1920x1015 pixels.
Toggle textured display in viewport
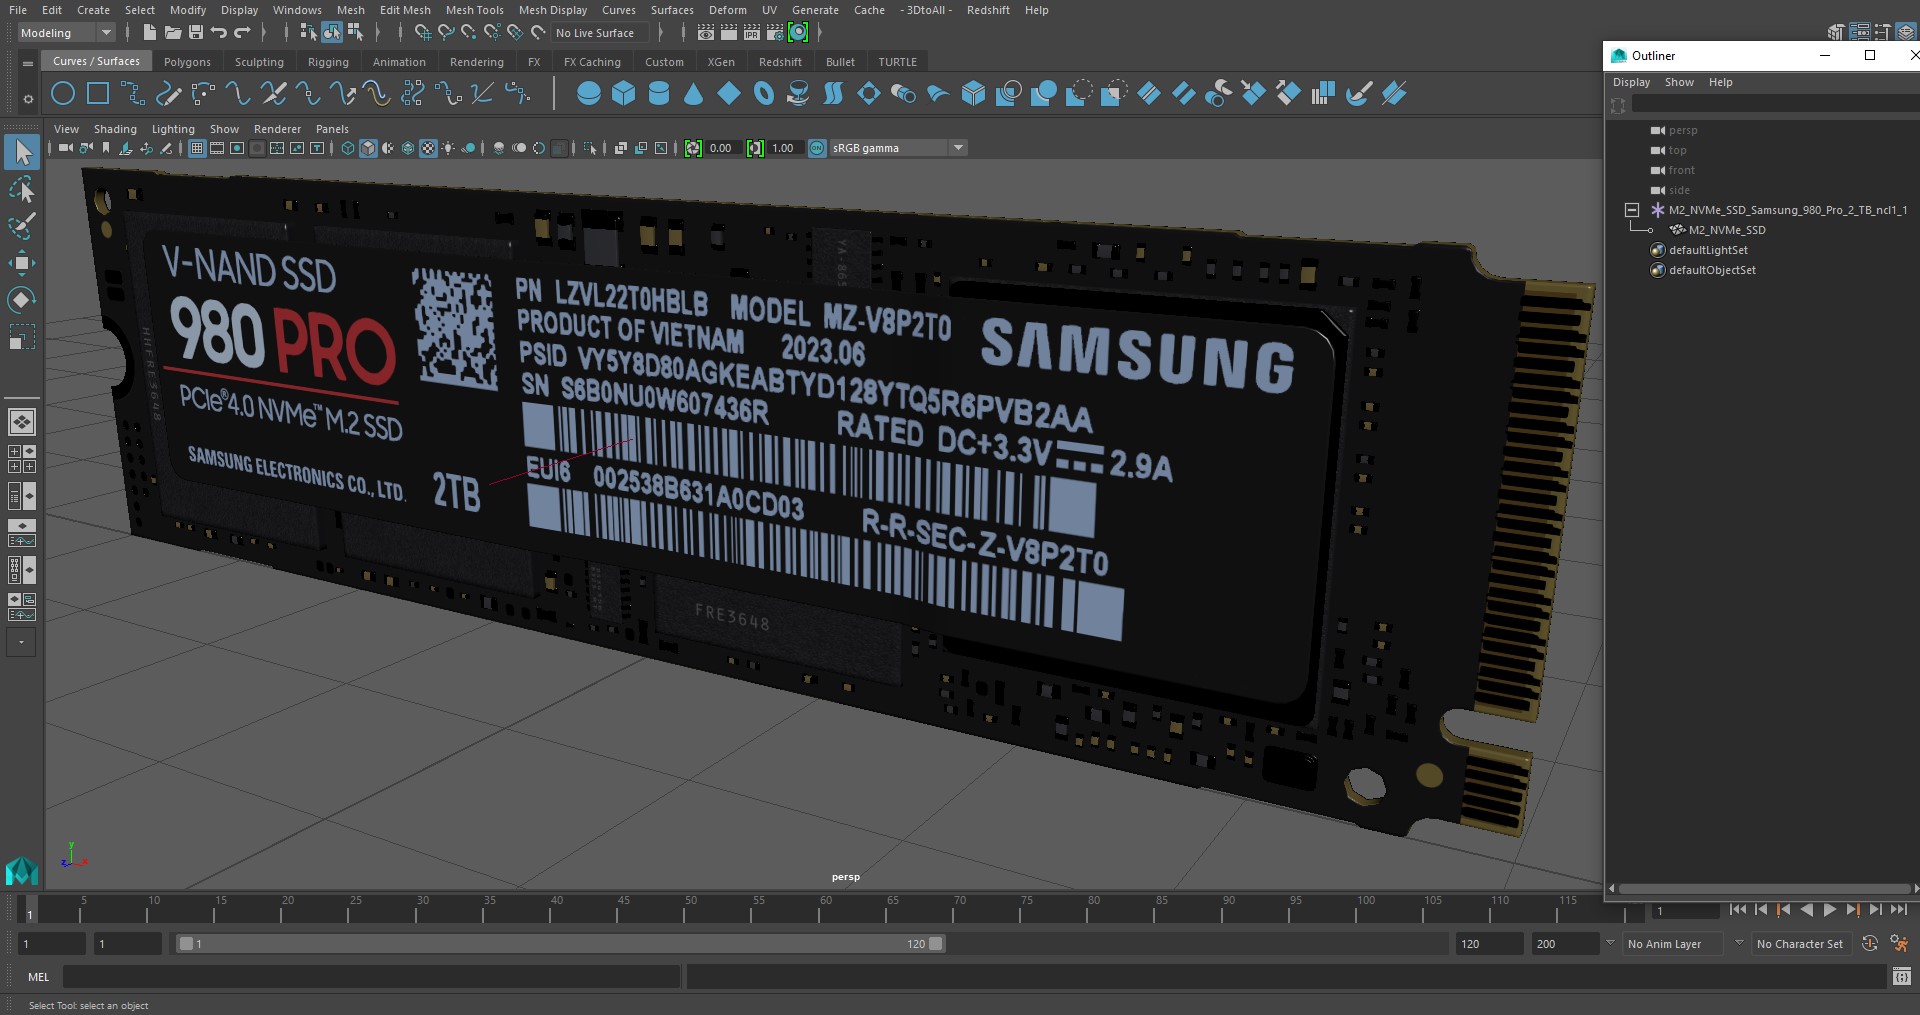(428, 148)
